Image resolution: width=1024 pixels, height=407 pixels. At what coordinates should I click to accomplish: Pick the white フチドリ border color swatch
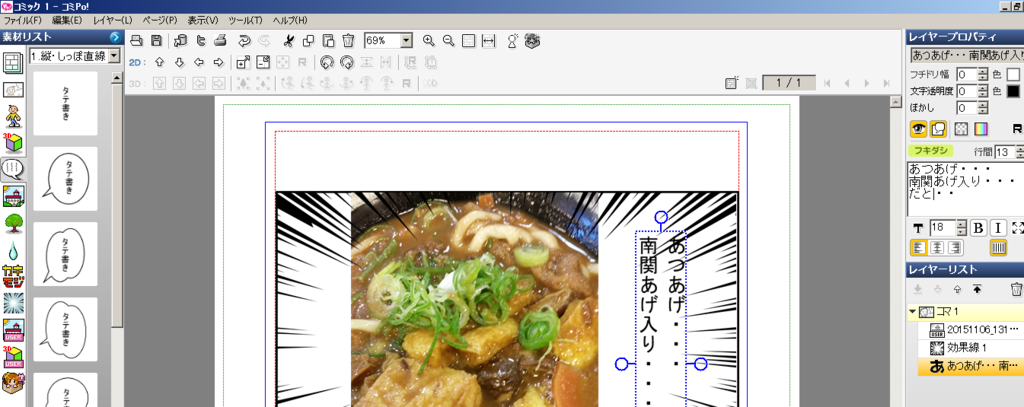[x=1013, y=74]
